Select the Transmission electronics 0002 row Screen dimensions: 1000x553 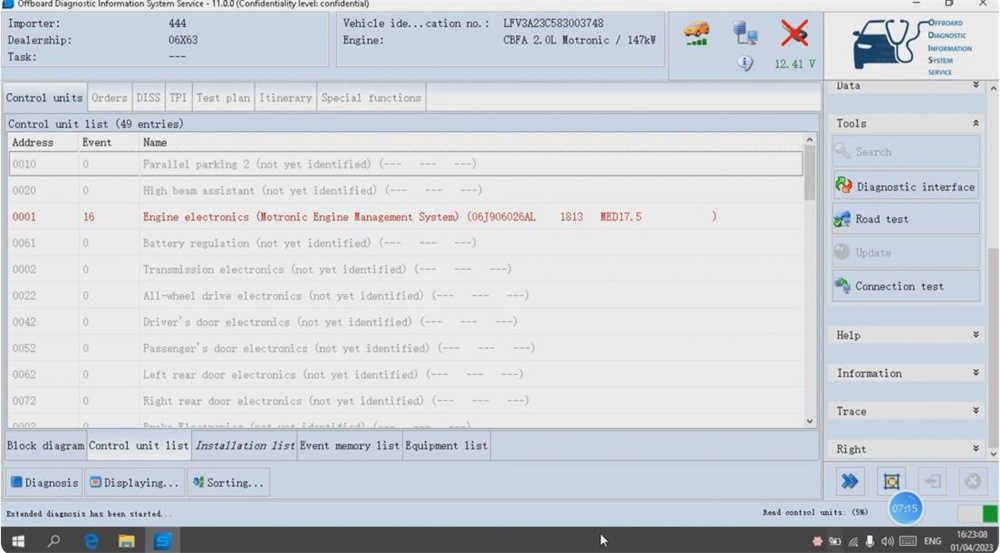point(406,269)
